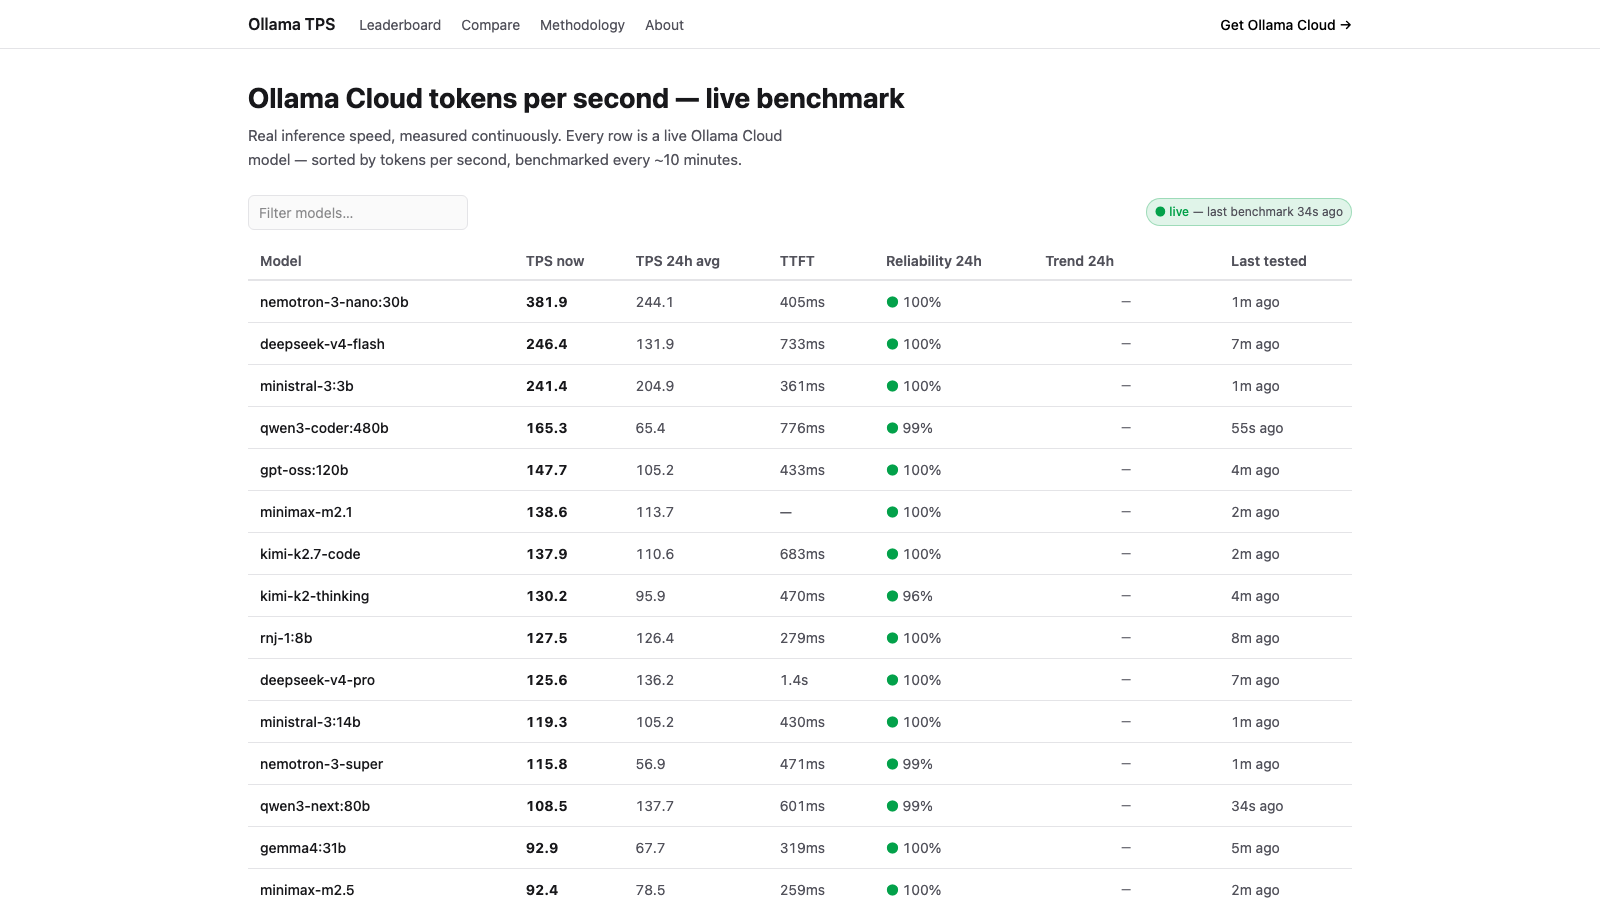The height and width of the screenshot is (900, 1600).
Task: Select the qwen3-next:80b model name
Action: (x=315, y=806)
